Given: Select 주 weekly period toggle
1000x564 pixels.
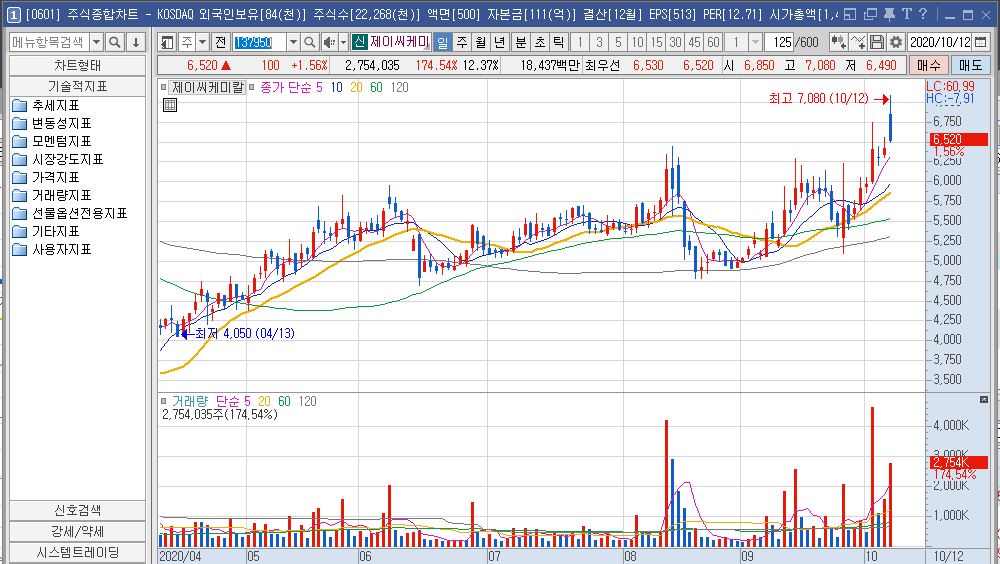Looking at the screenshot, I should click(462, 43).
